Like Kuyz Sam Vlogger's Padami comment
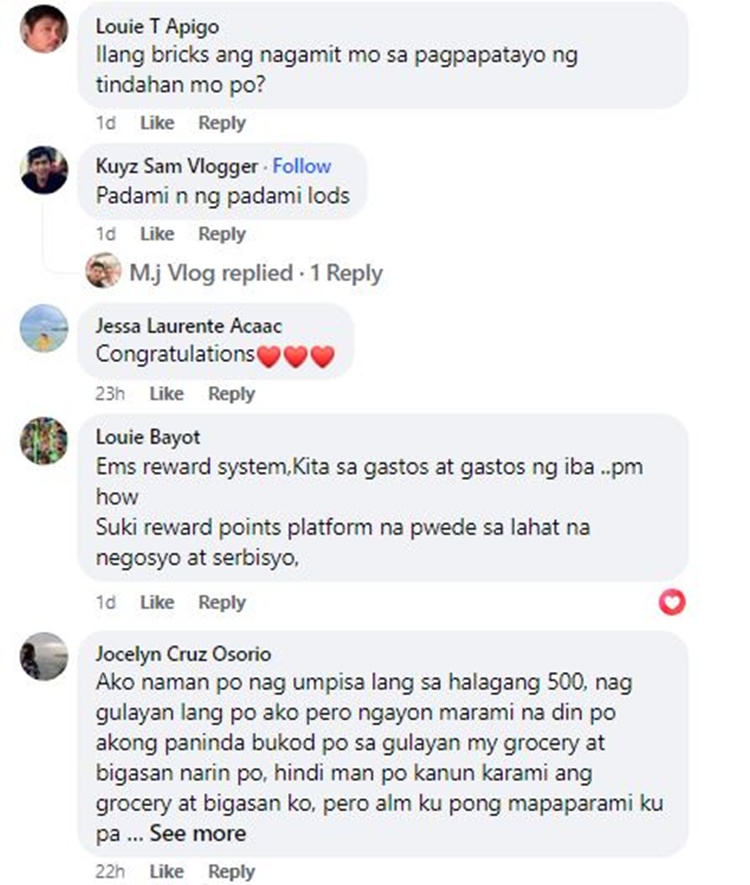Screen dimensions: 750x885 click(x=157, y=234)
